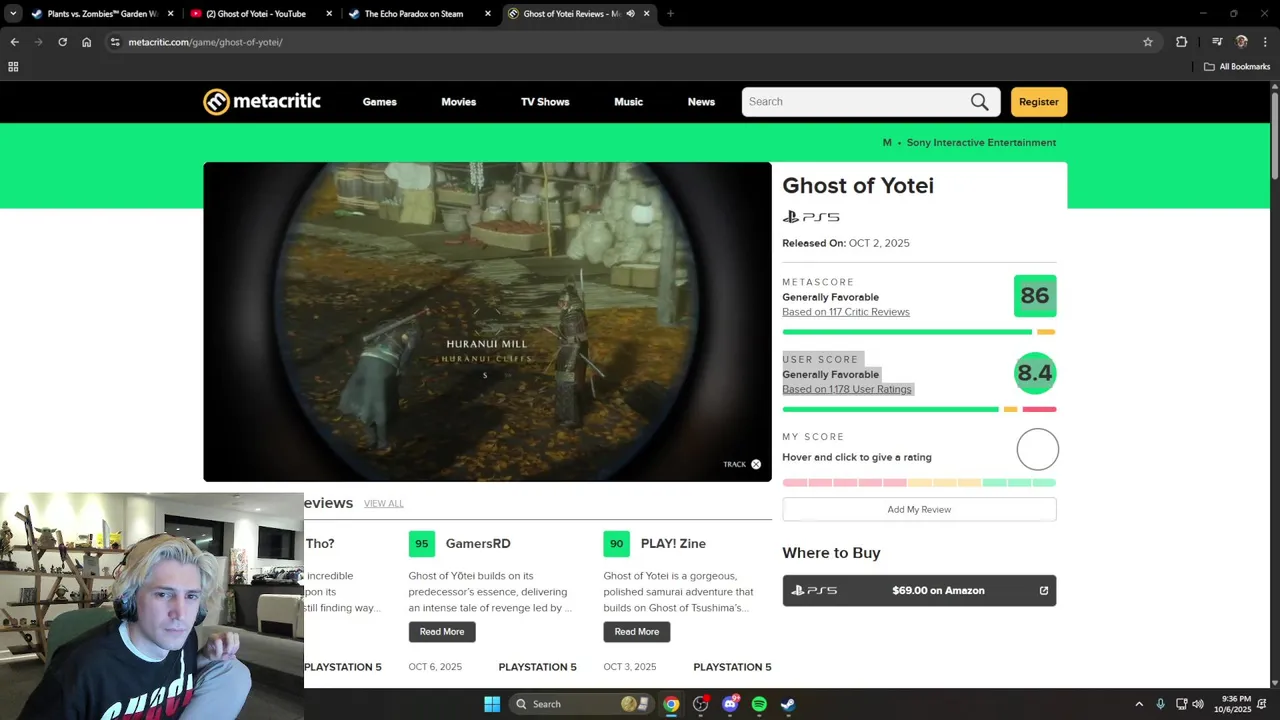The width and height of the screenshot is (1280, 720).
Task: Open the media control icon in toolbar
Action: point(1217,42)
